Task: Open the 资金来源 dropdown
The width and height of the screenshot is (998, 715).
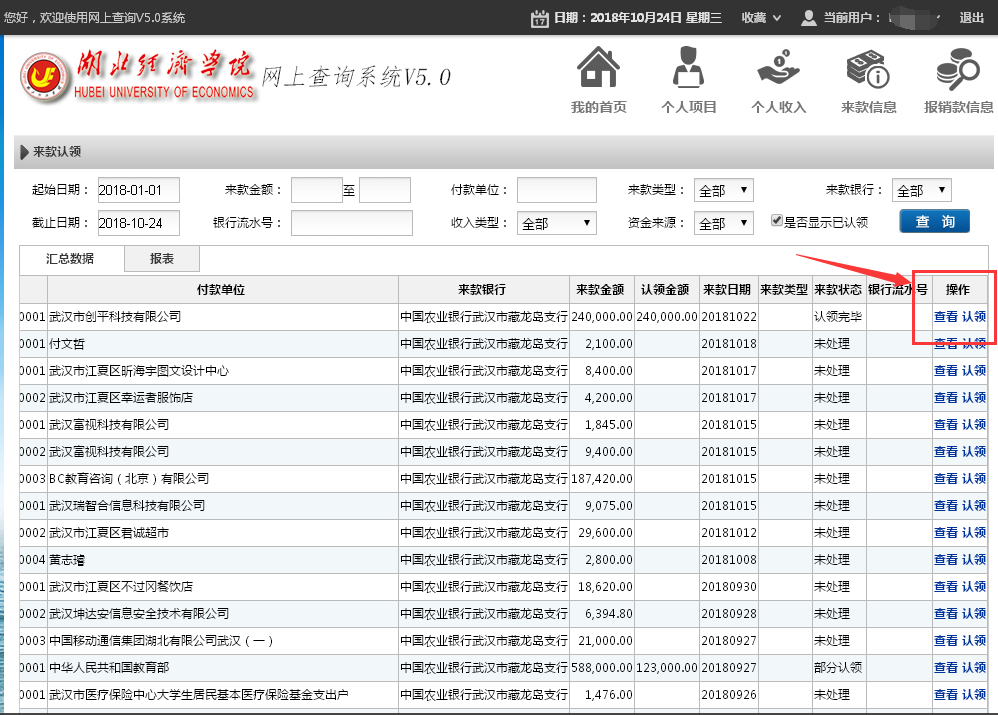Action: [x=724, y=223]
